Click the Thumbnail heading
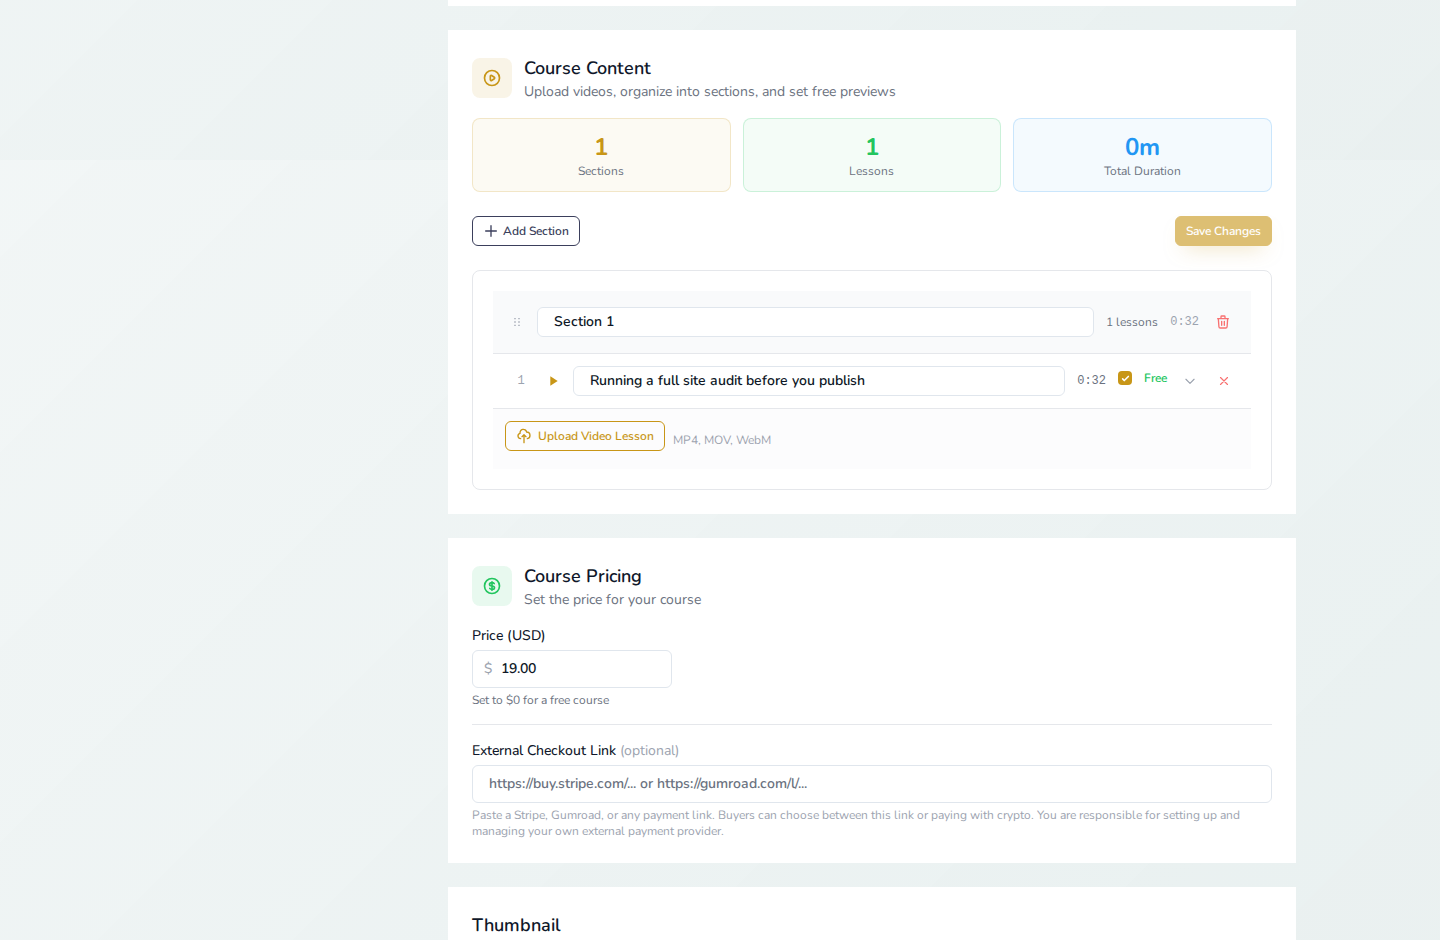 point(516,925)
